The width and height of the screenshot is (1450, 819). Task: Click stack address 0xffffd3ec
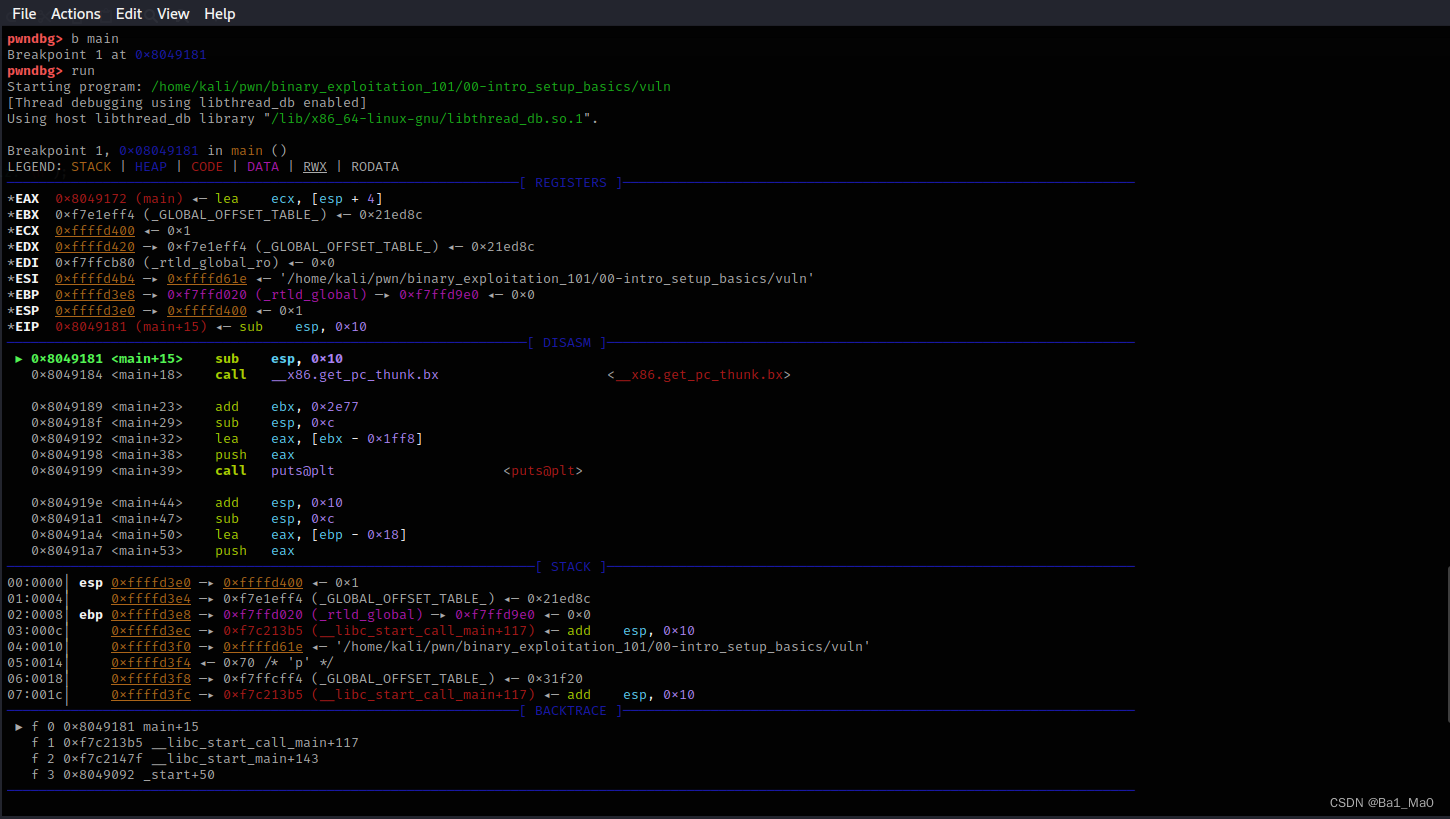pos(151,631)
